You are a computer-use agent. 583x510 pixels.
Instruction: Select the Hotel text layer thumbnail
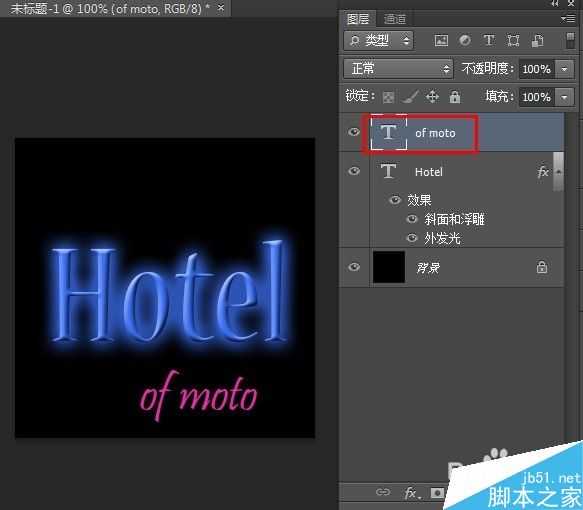tap(389, 171)
